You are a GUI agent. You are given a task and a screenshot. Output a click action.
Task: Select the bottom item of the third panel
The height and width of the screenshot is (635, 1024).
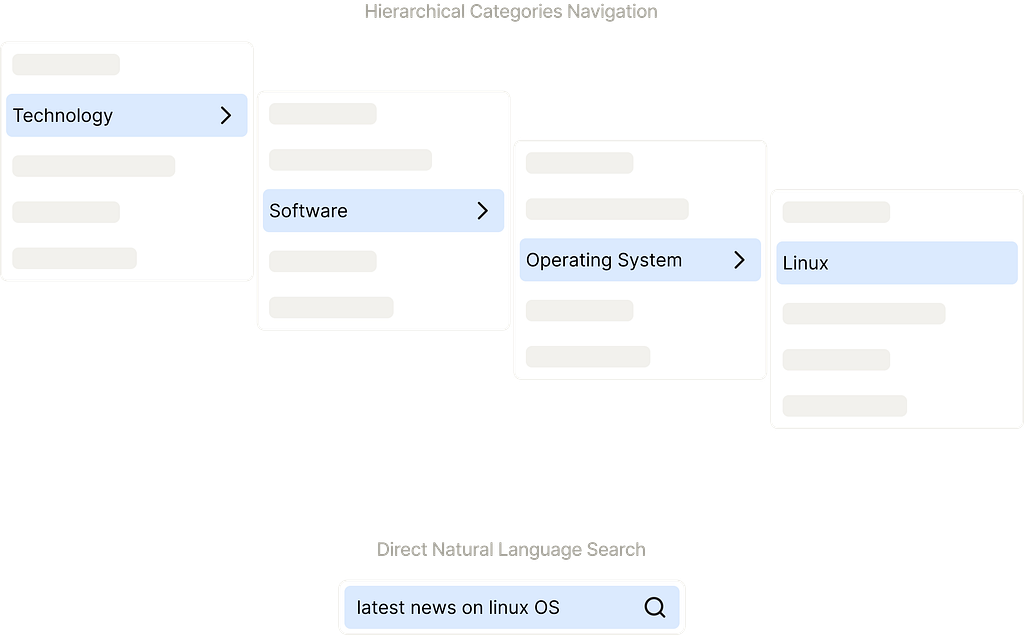pos(588,355)
